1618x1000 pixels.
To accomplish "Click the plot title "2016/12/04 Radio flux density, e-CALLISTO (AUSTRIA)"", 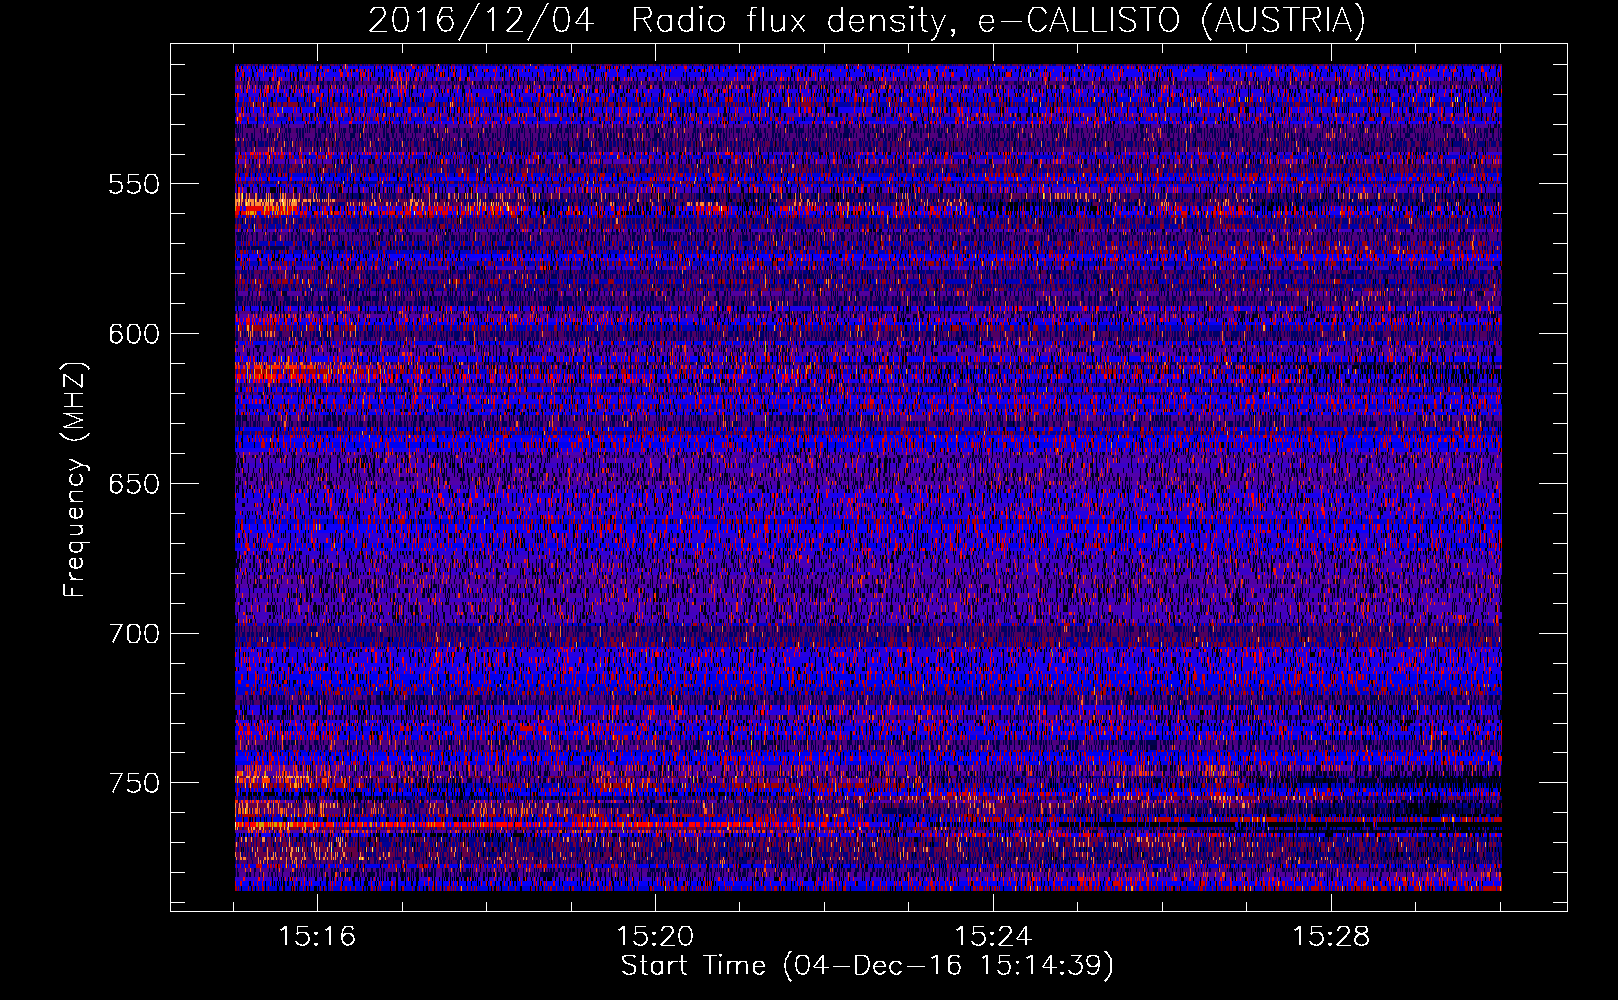I will tap(867, 20).
